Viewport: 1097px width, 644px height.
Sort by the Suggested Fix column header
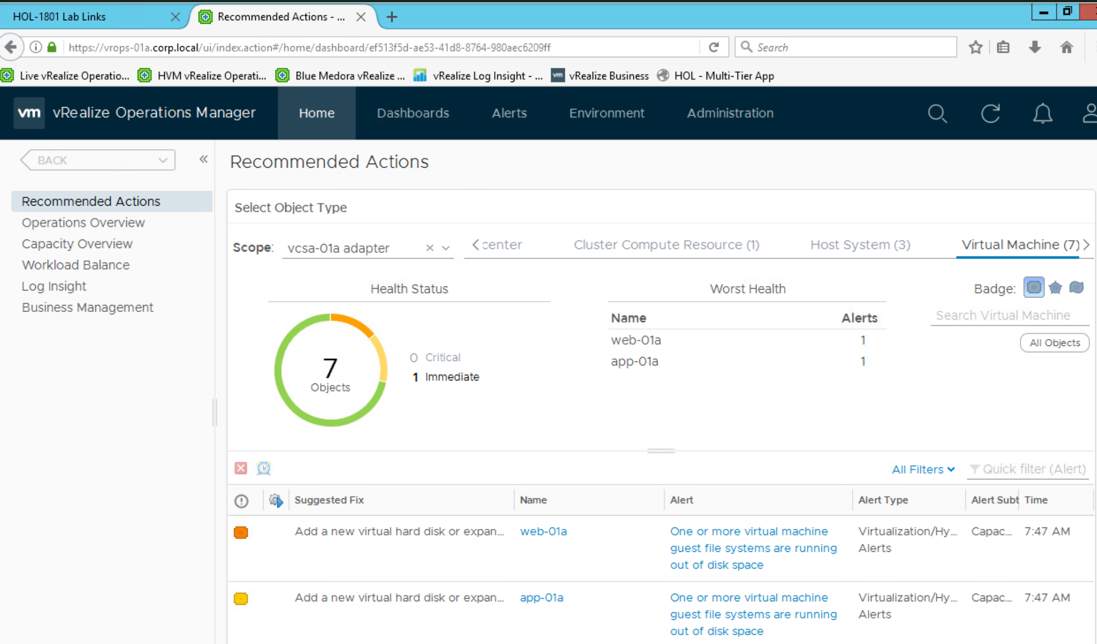click(x=330, y=500)
